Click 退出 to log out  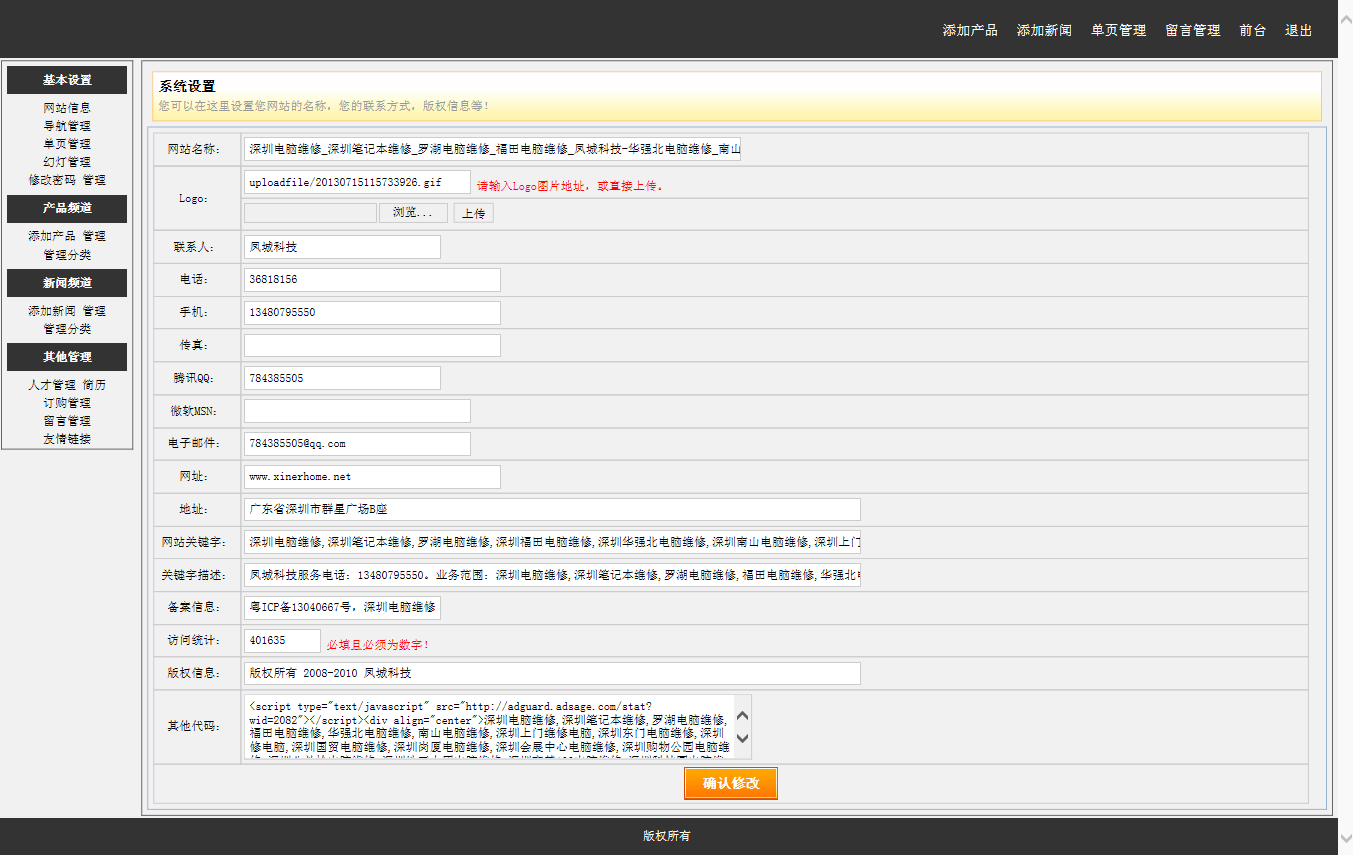click(x=1298, y=31)
